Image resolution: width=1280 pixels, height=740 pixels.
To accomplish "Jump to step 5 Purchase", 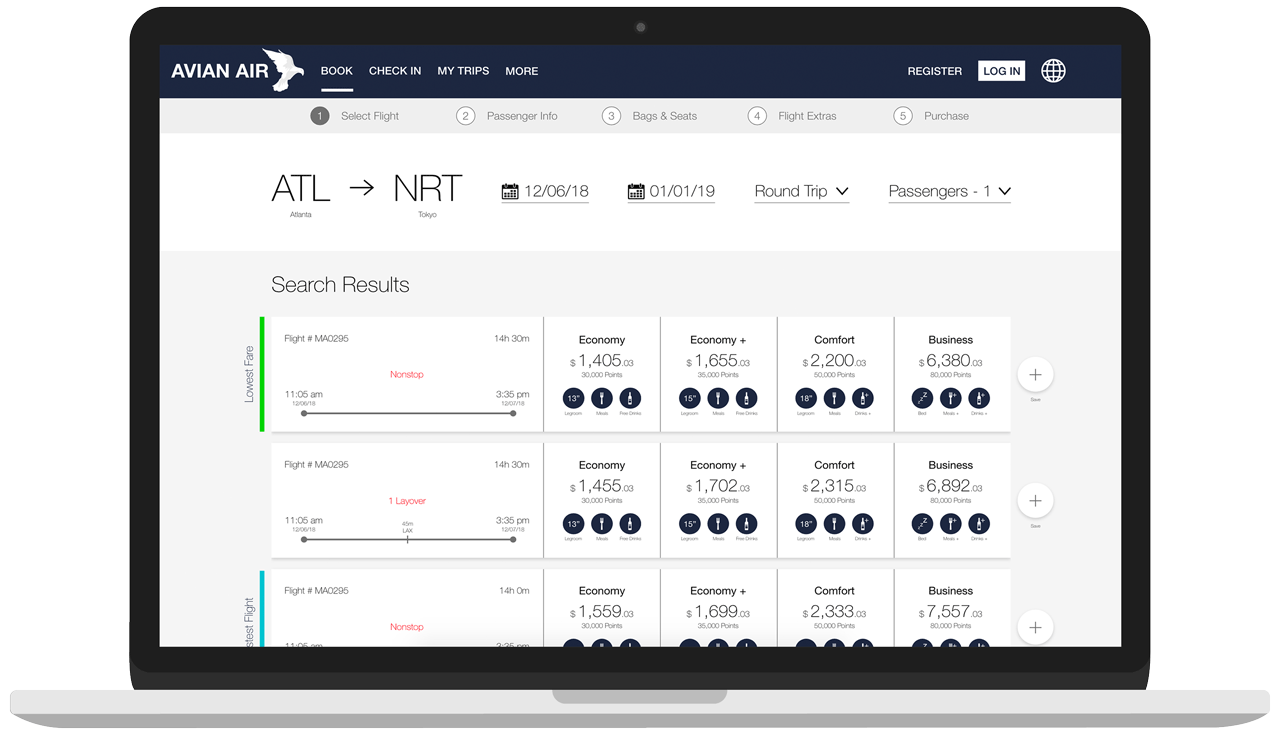I will tap(932, 116).
